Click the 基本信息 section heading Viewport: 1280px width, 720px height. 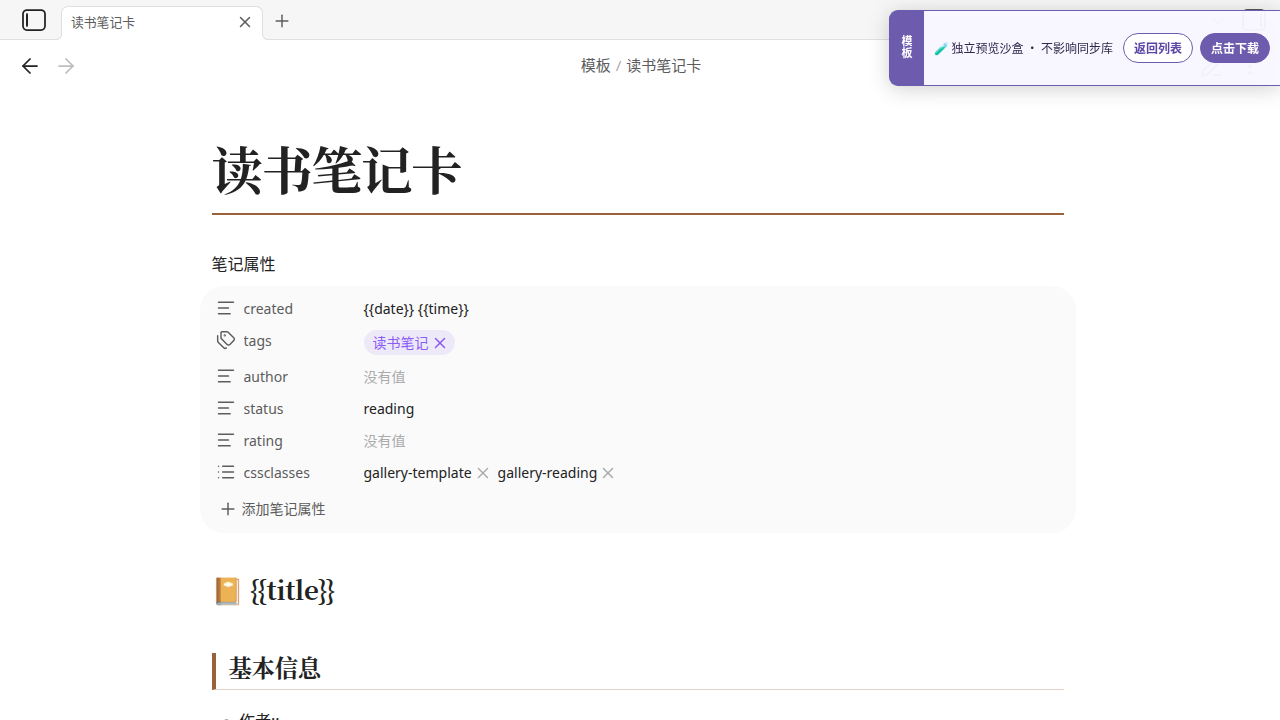coord(274,668)
